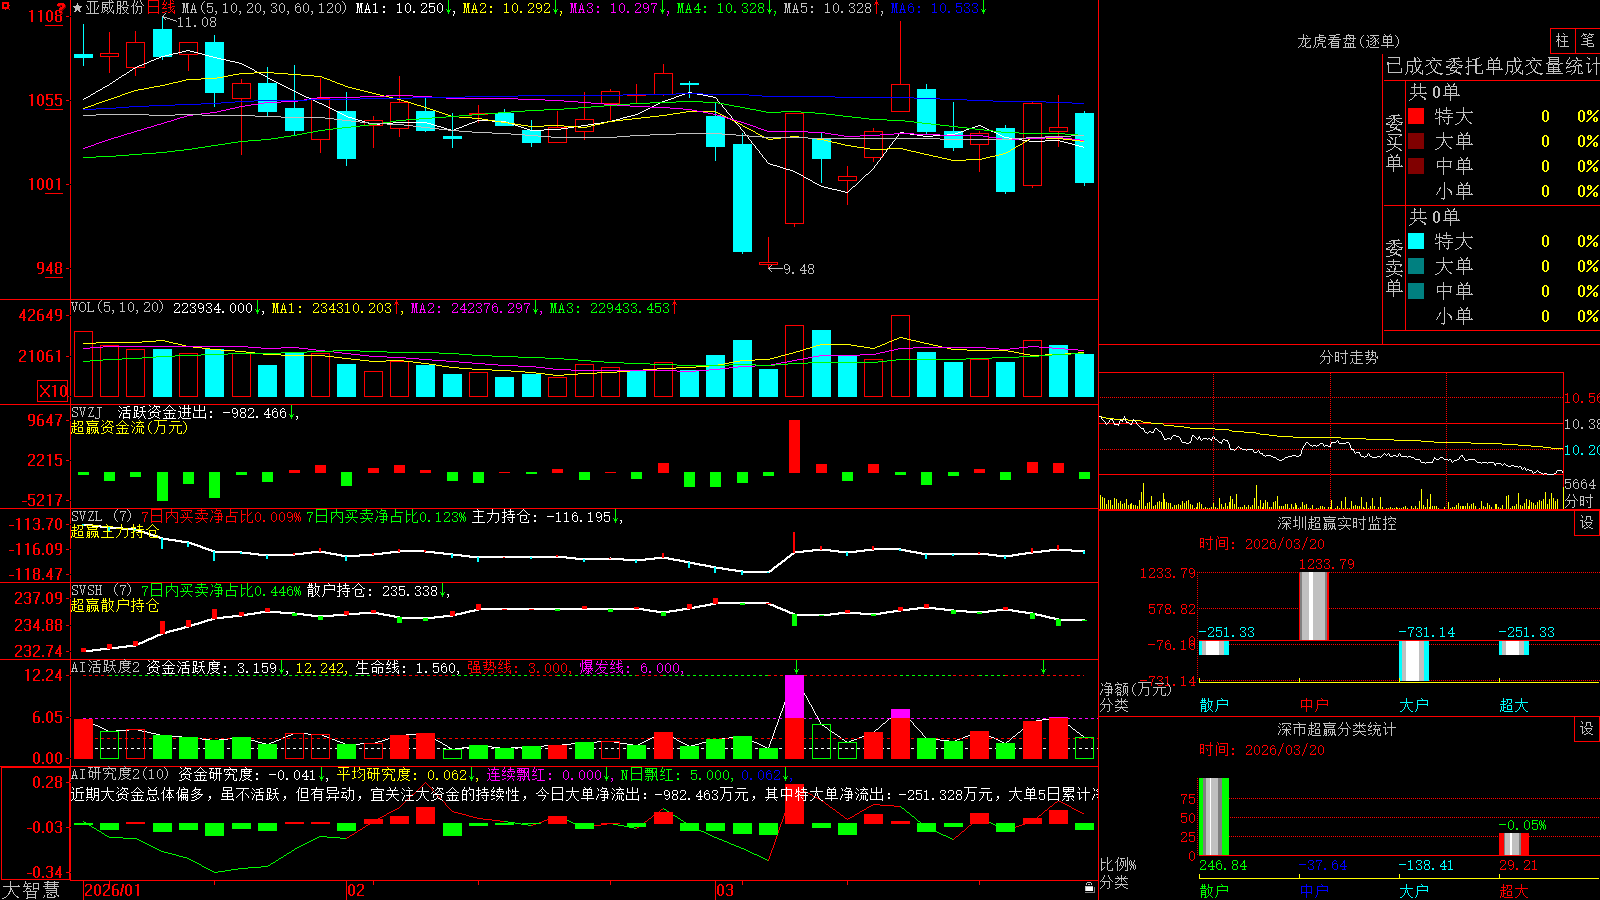Click the 散户 246.84 bar in category statistics
The width and height of the screenshot is (1600, 900).
1214,817
